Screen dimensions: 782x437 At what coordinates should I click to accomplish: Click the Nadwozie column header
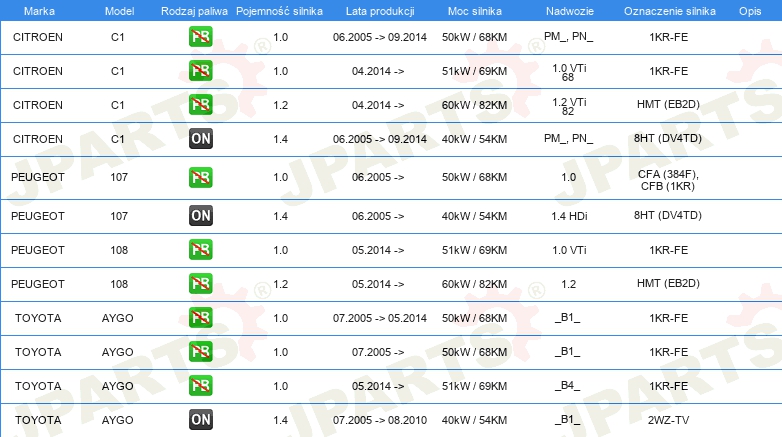point(570,11)
